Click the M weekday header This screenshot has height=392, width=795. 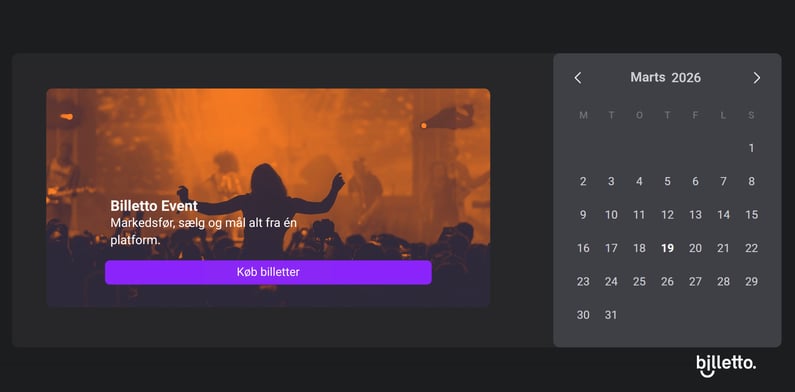(x=583, y=116)
